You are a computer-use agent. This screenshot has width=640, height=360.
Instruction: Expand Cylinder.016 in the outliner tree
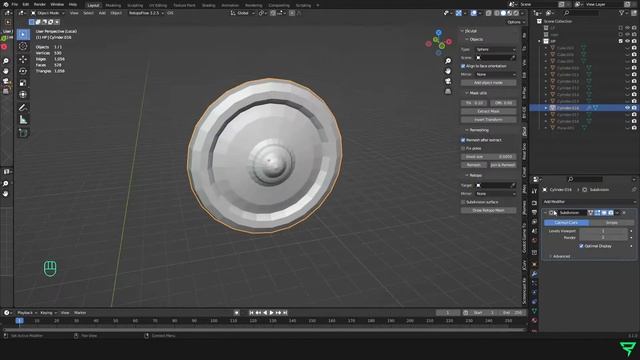(546, 108)
